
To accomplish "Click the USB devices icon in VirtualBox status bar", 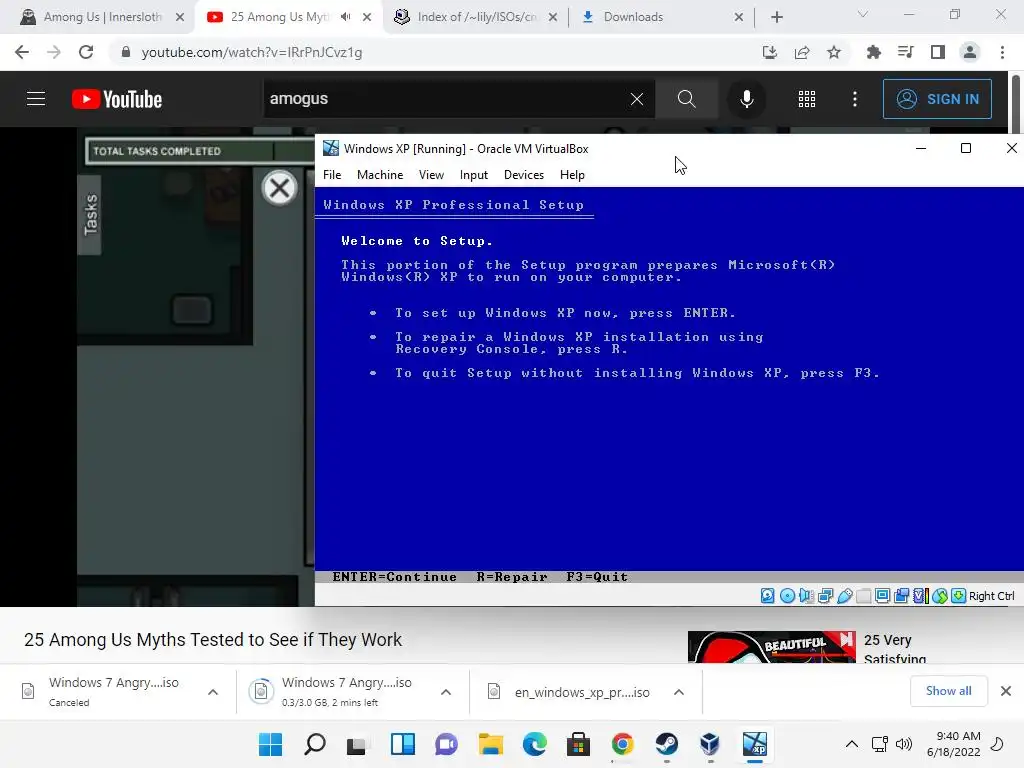I will click(x=844, y=596).
